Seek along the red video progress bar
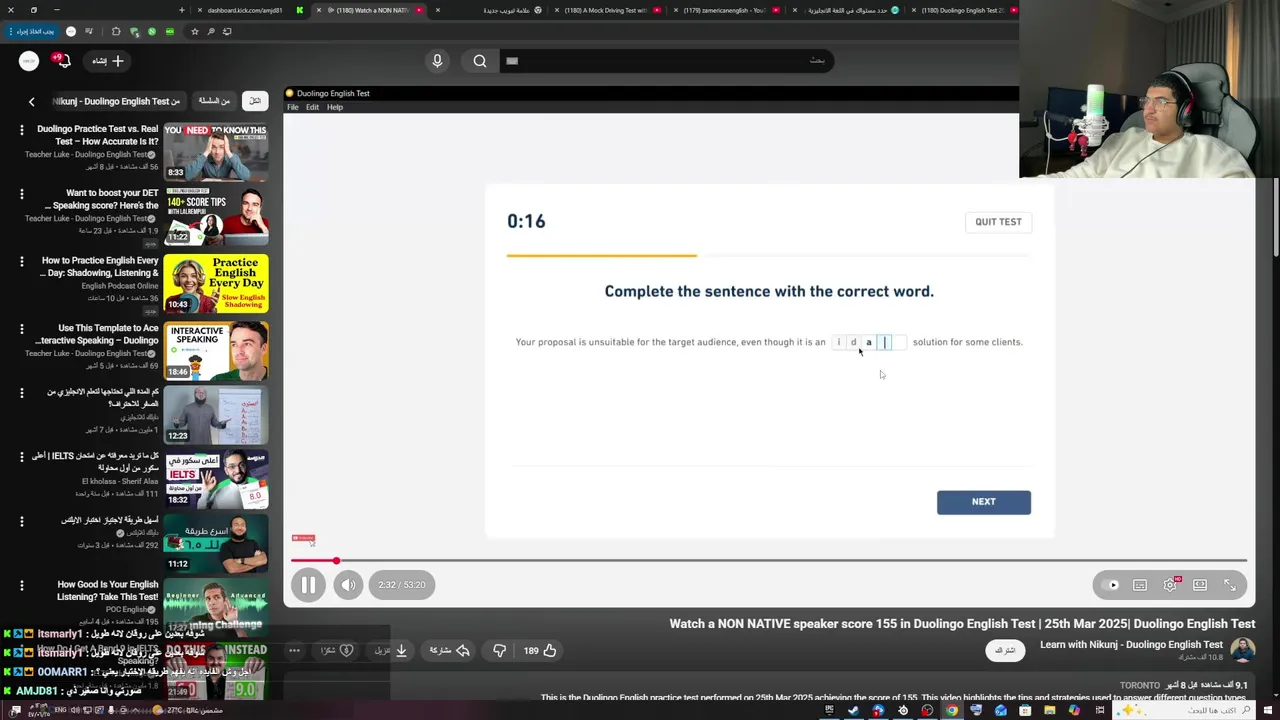 coord(769,561)
